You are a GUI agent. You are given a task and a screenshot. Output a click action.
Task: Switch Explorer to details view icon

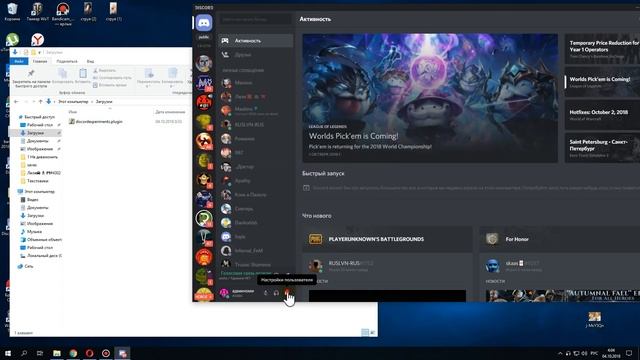(x=365, y=333)
